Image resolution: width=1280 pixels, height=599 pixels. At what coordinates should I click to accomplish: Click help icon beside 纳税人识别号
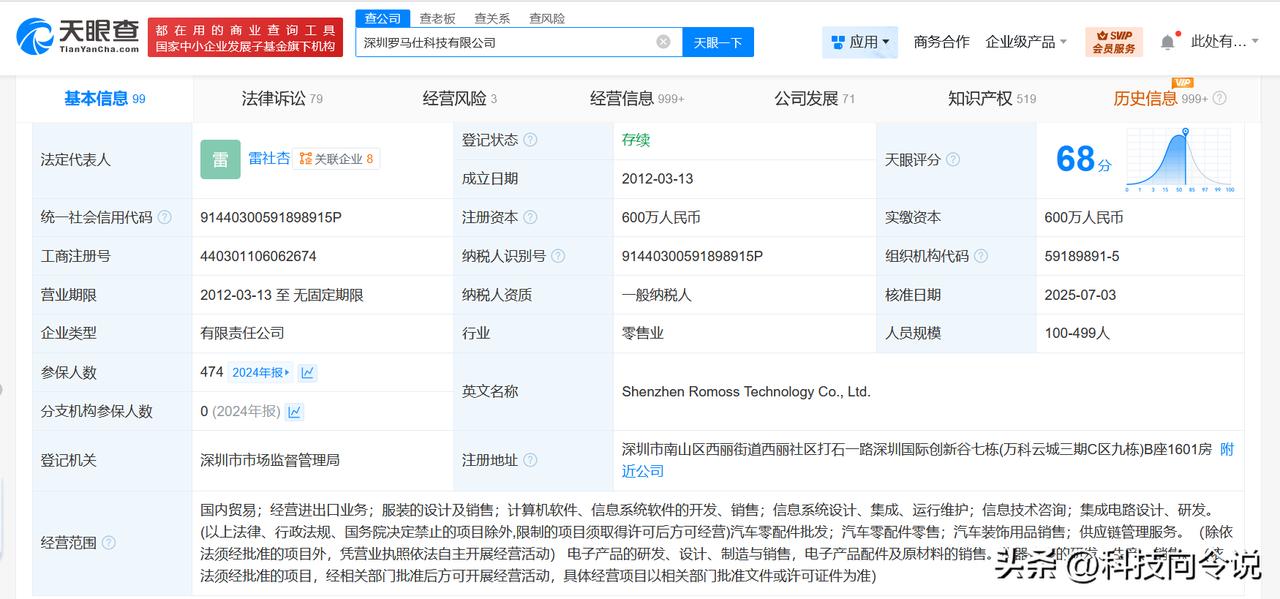558,256
